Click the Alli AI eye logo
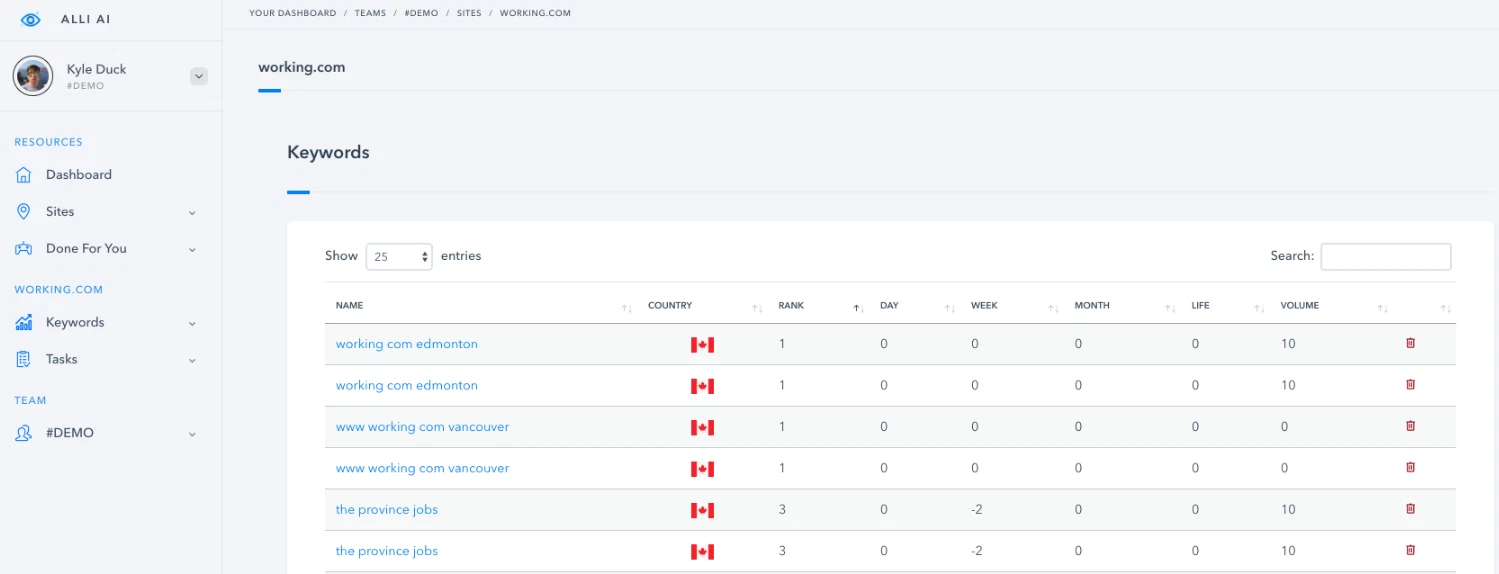The width and height of the screenshot is (1499, 574). click(x=31, y=20)
